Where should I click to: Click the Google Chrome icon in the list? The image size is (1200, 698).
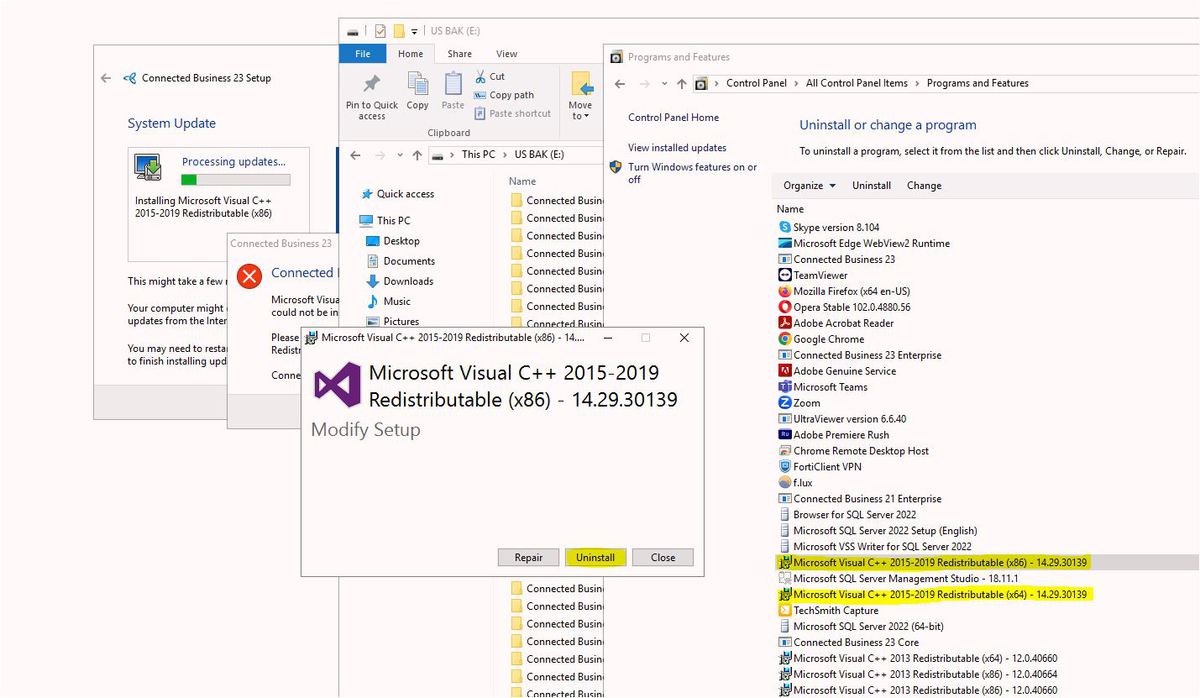pyautogui.click(x=785, y=339)
